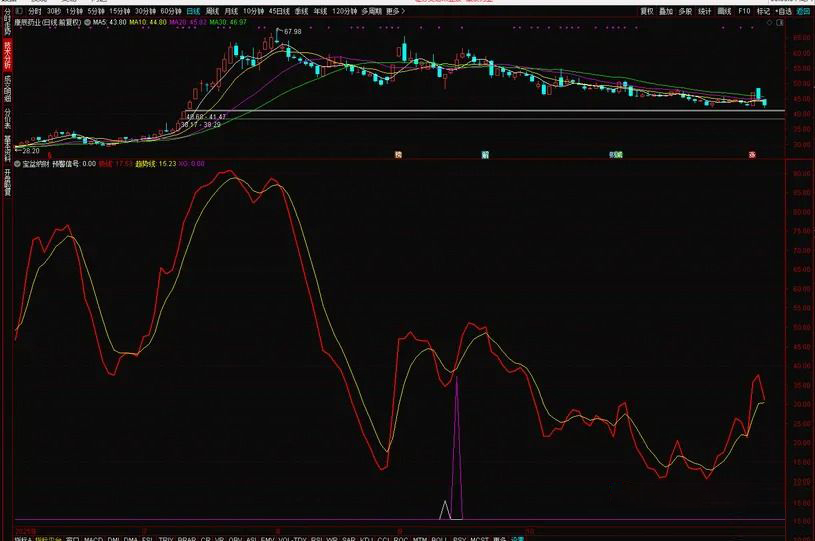Toggle the 叠加 overlay option

(x=665, y=11)
